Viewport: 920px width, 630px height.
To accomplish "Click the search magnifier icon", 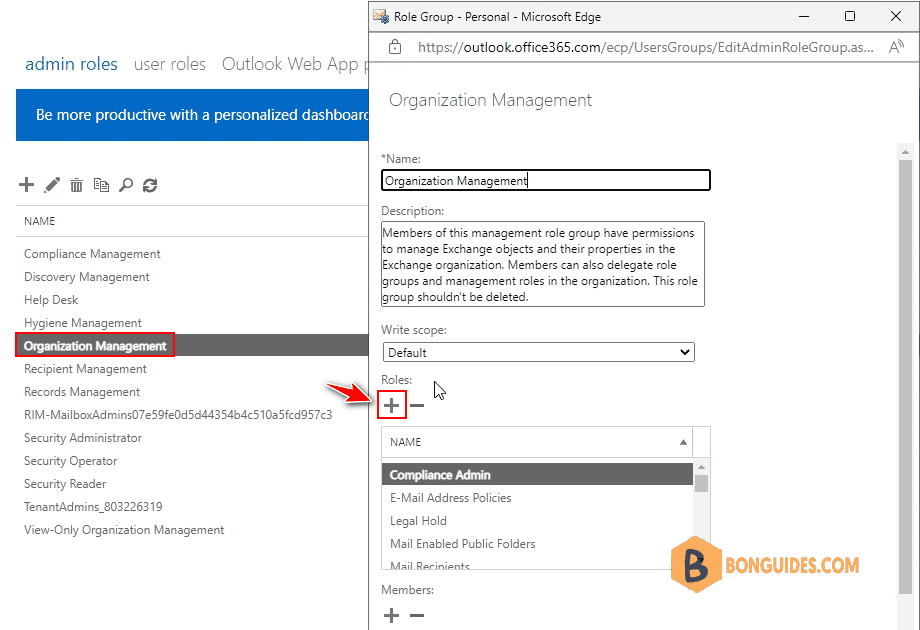I will point(126,185).
